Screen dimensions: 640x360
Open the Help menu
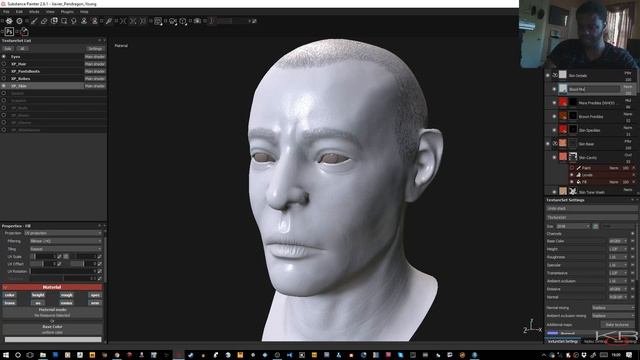(x=84, y=12)
